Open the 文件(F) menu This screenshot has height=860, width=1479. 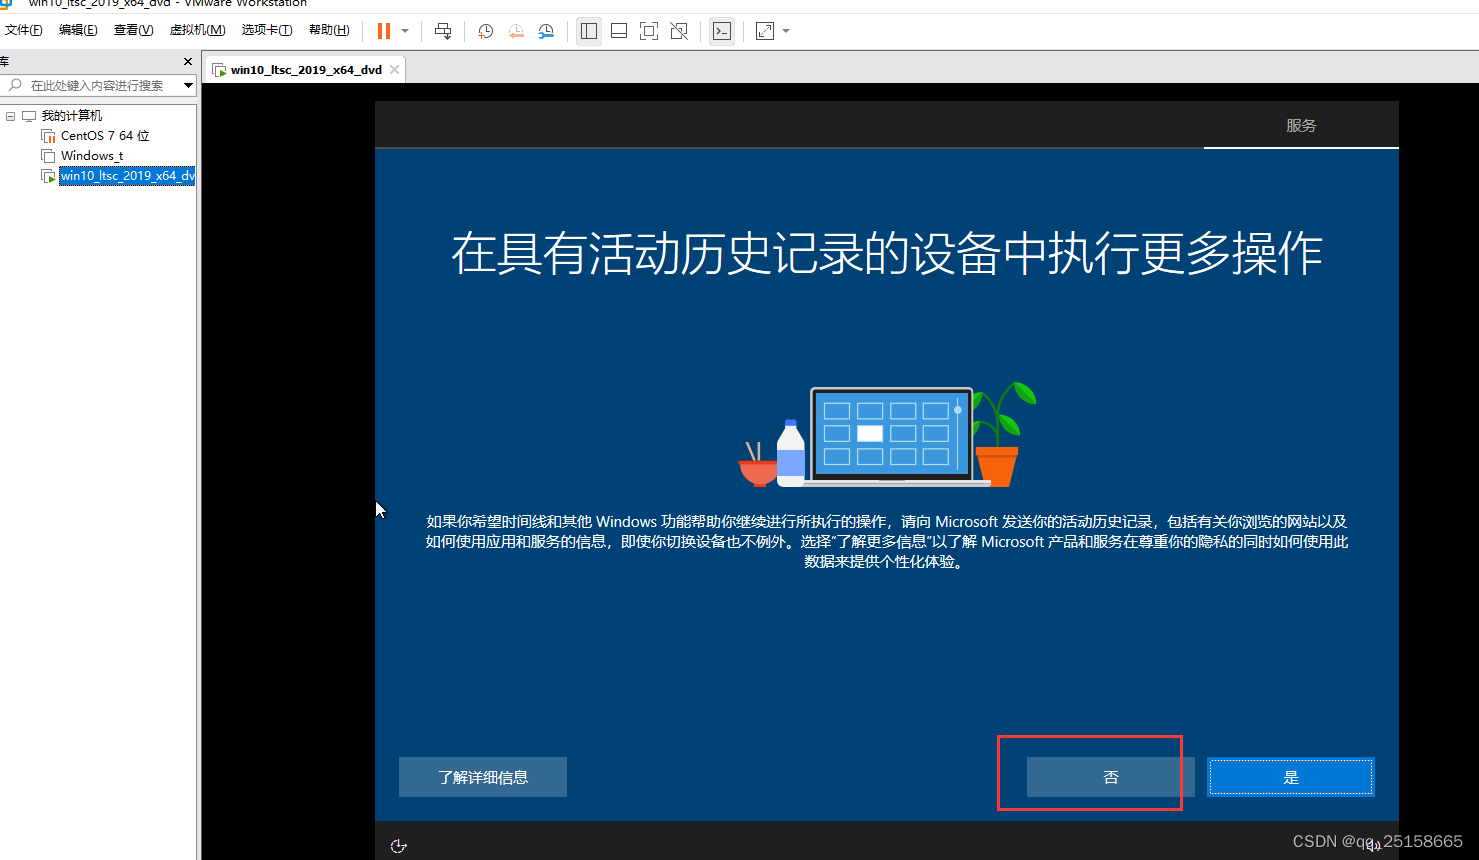(x=24, y=30)
